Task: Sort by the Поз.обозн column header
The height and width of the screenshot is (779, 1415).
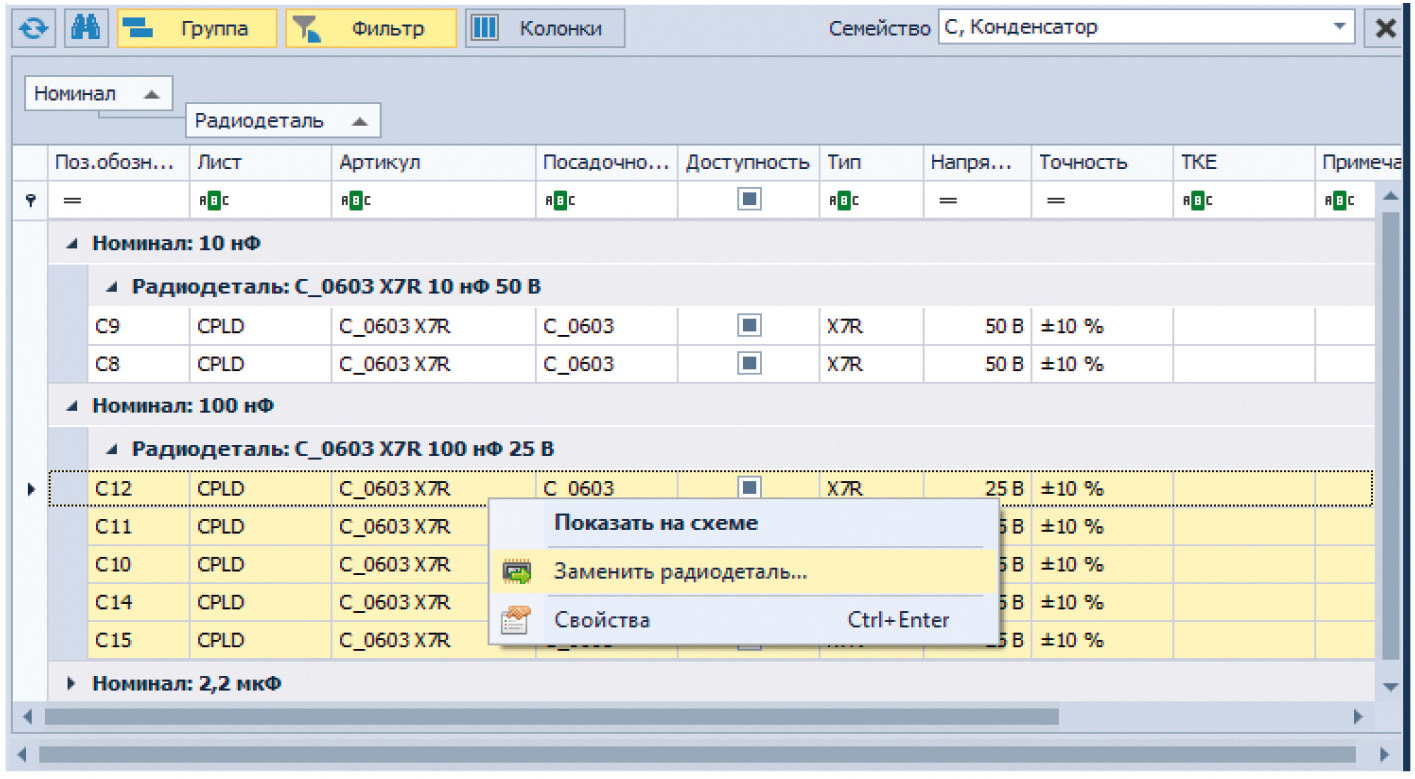Action: point(119,162)
